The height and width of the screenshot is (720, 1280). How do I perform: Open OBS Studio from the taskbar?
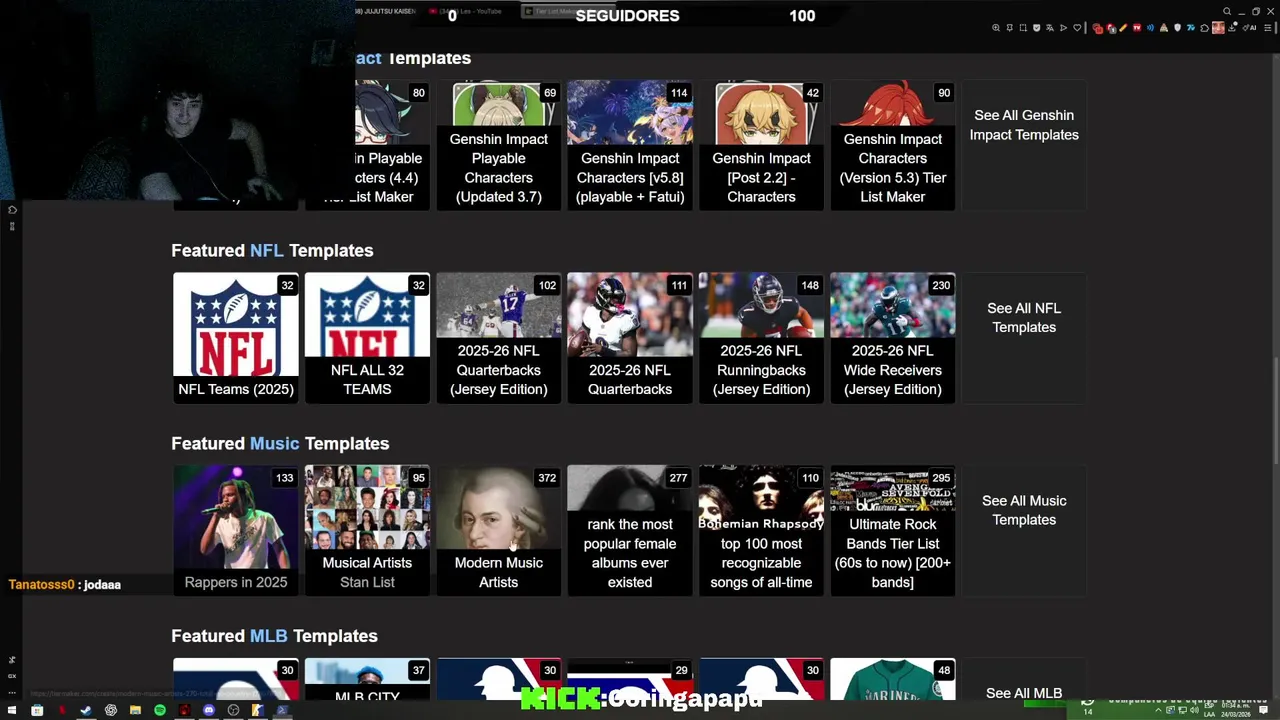(233, 710)
